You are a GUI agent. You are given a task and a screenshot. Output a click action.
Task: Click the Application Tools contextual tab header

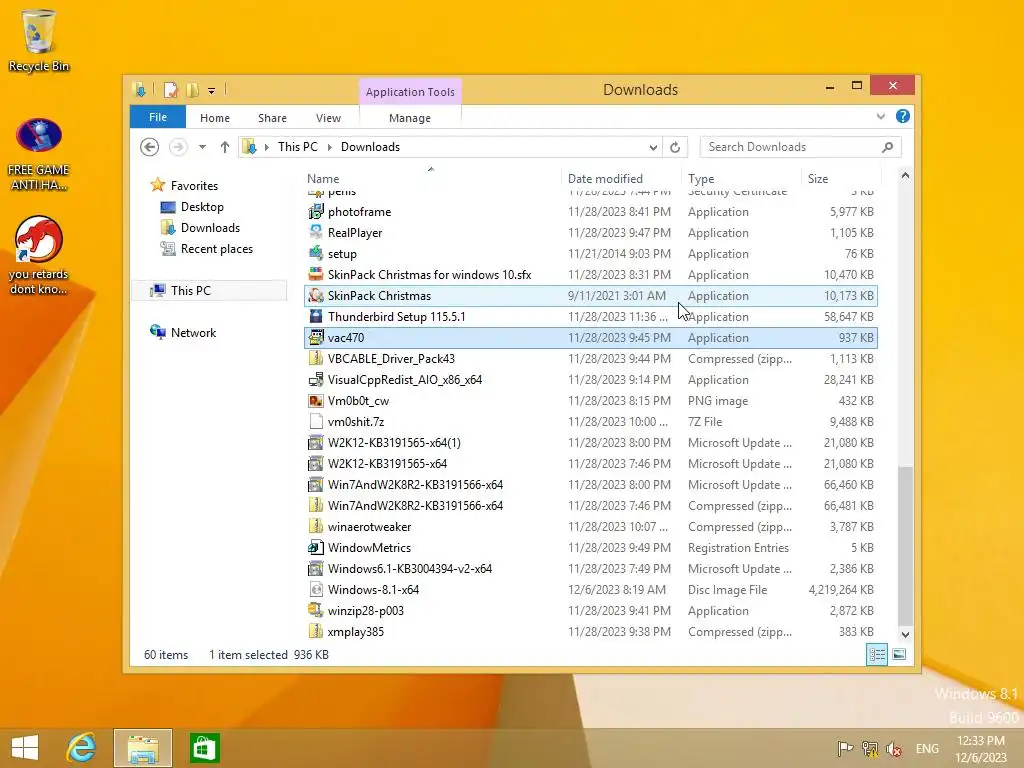tap(410, 91)
